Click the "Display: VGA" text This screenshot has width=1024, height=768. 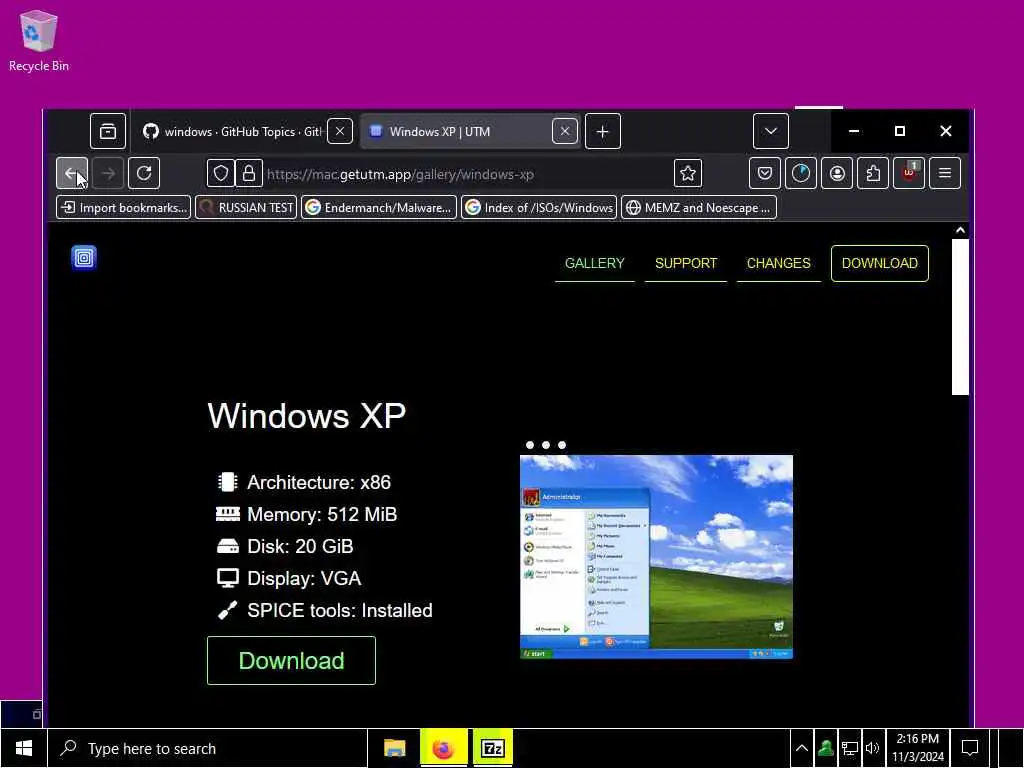pos(304,578)
